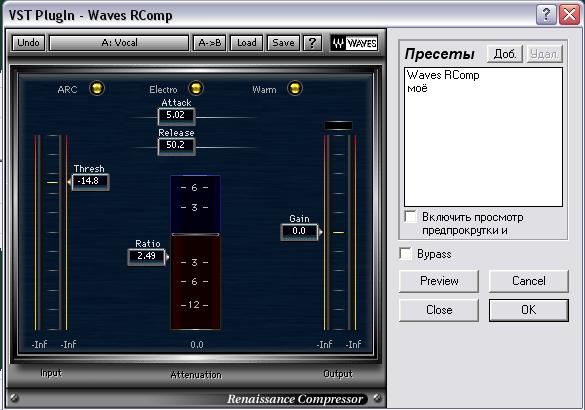Click the Load button
Viewport: 585px width, 410px height.
tap(246, 43)
